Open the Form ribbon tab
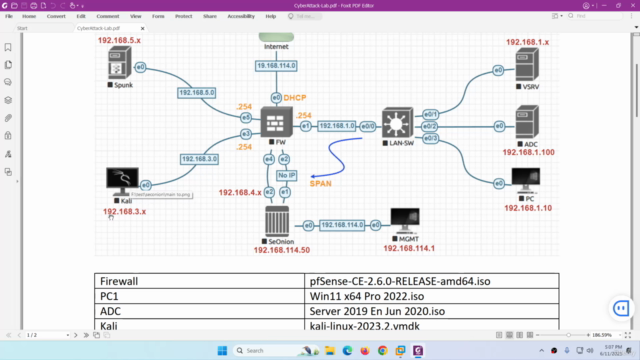640x360 pixels. click(158, 16)
